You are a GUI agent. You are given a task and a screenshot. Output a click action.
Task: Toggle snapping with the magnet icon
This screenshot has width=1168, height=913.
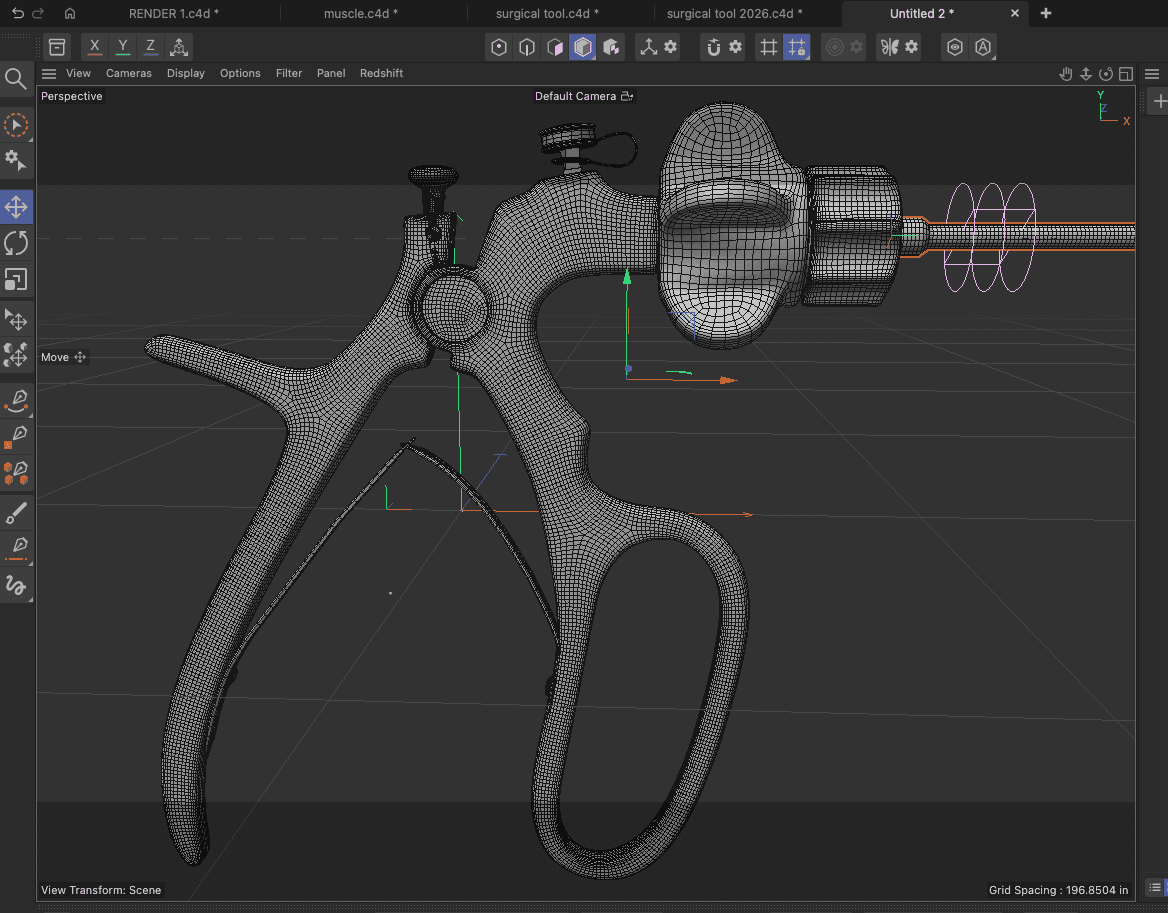tap(713, 47)
